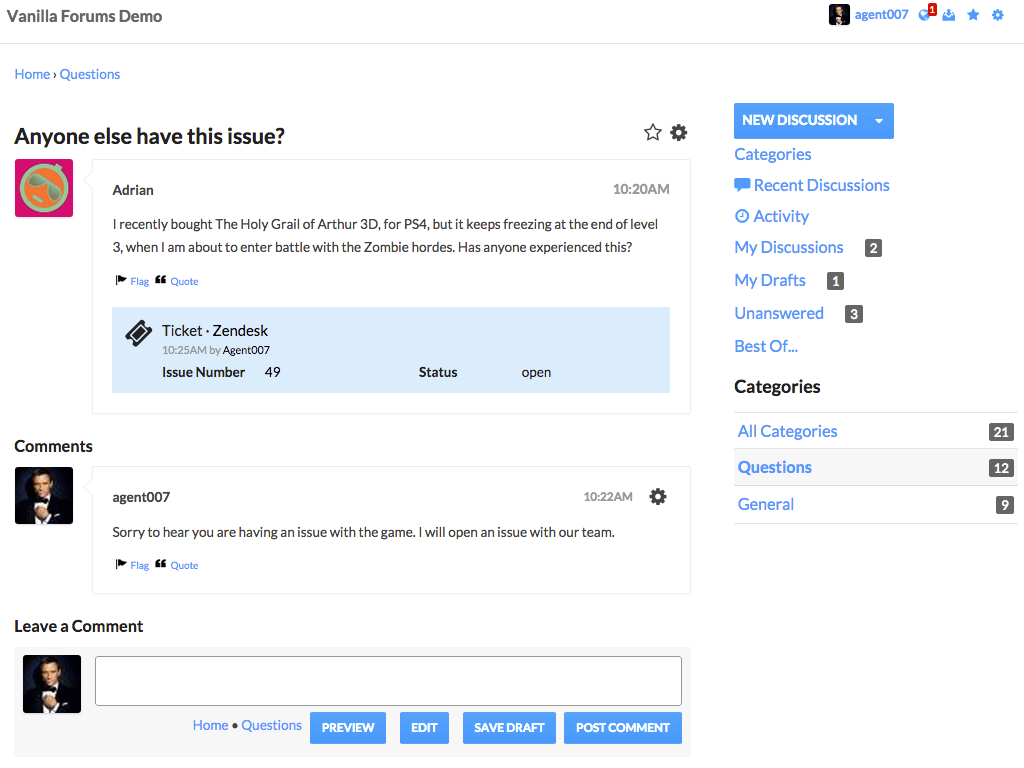Go to Recent Discussions
Image resolution: width=1024 pixels, height=768 pixels.
tap(820, 185)
